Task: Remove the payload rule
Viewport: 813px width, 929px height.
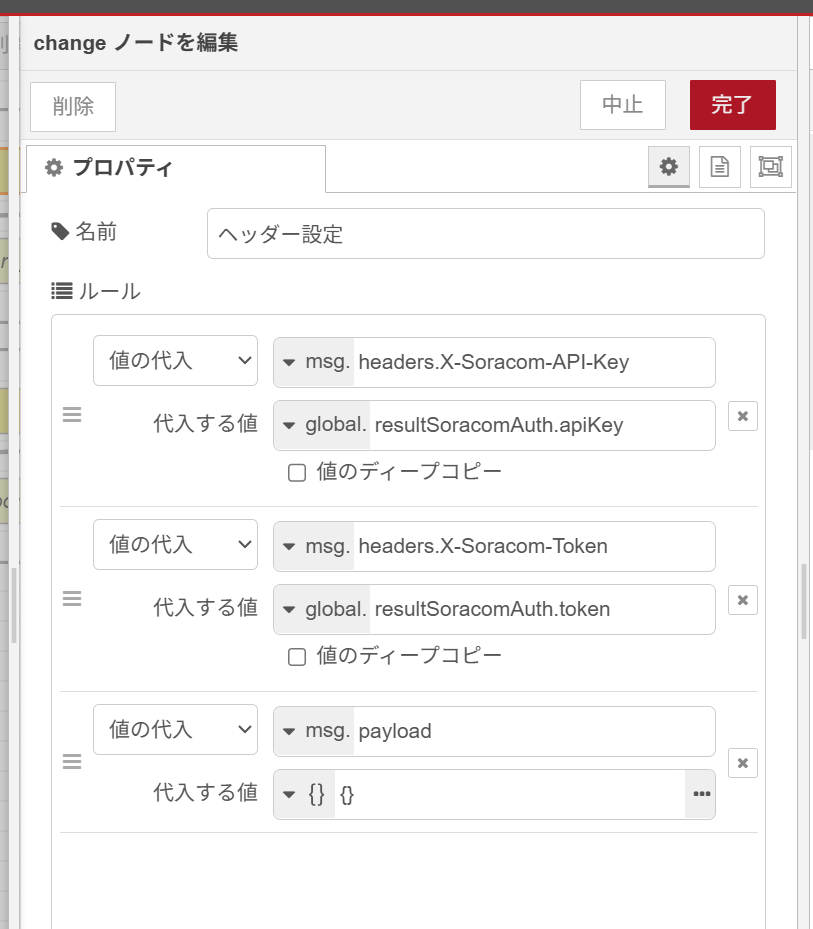Action: pyautogui.click(x=742, y=763)
